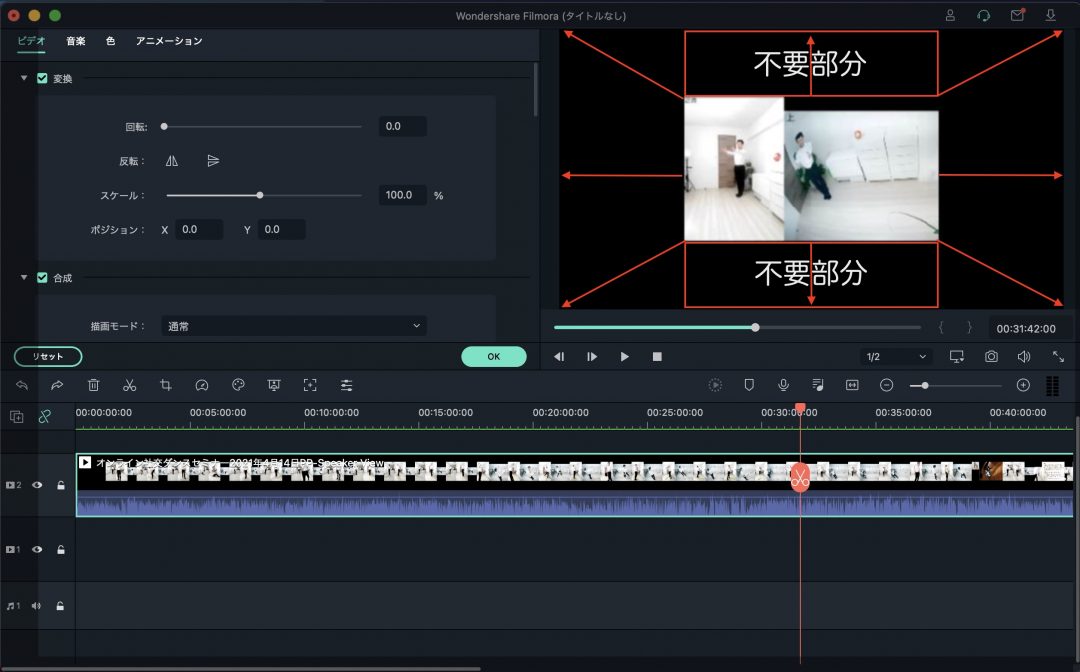Confirm changes with the OK button
The height and width of the screenshot is (672, 1080).
coord(493,356)
